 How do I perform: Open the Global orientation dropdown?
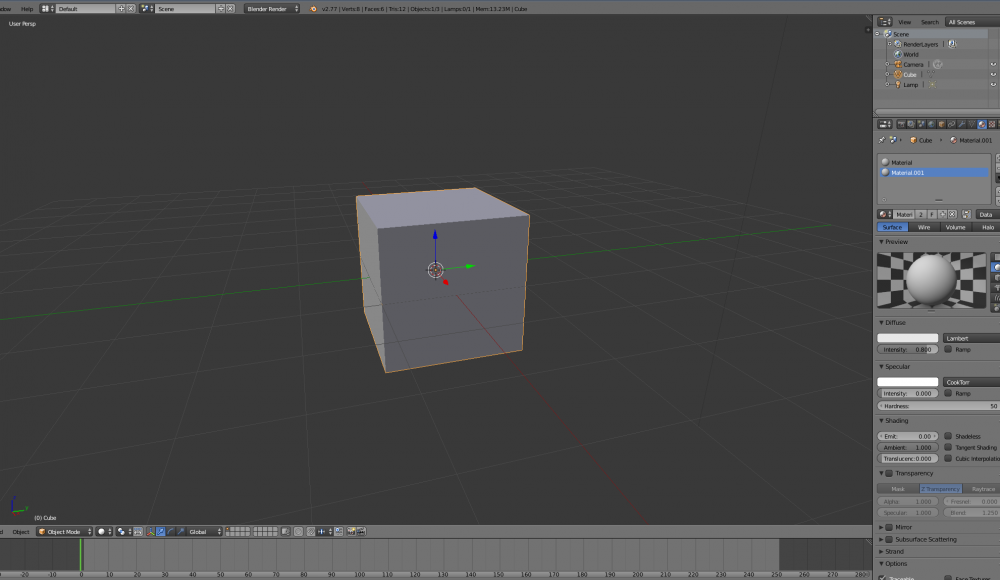point(205,532)
